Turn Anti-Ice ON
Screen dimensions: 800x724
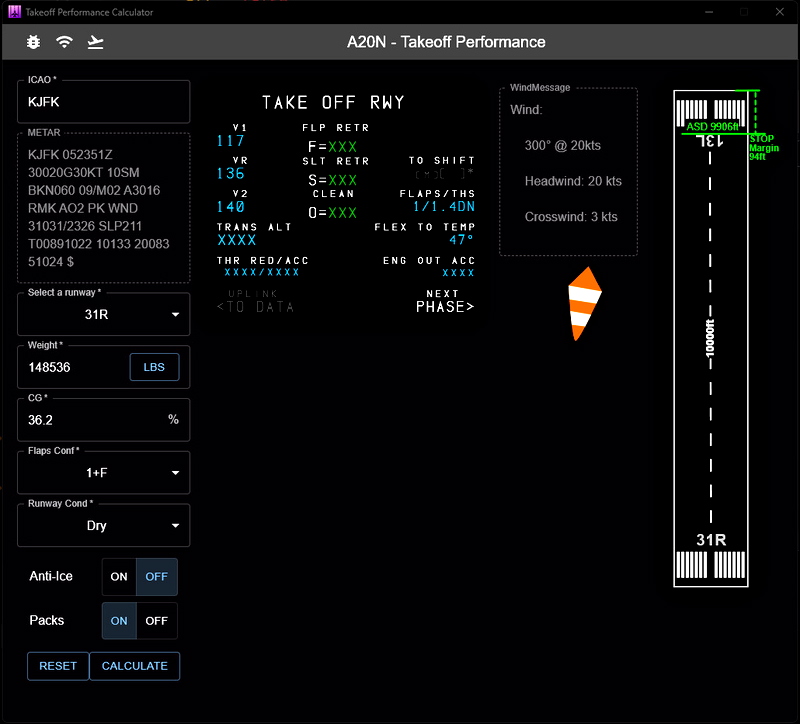tap(118, 576)
